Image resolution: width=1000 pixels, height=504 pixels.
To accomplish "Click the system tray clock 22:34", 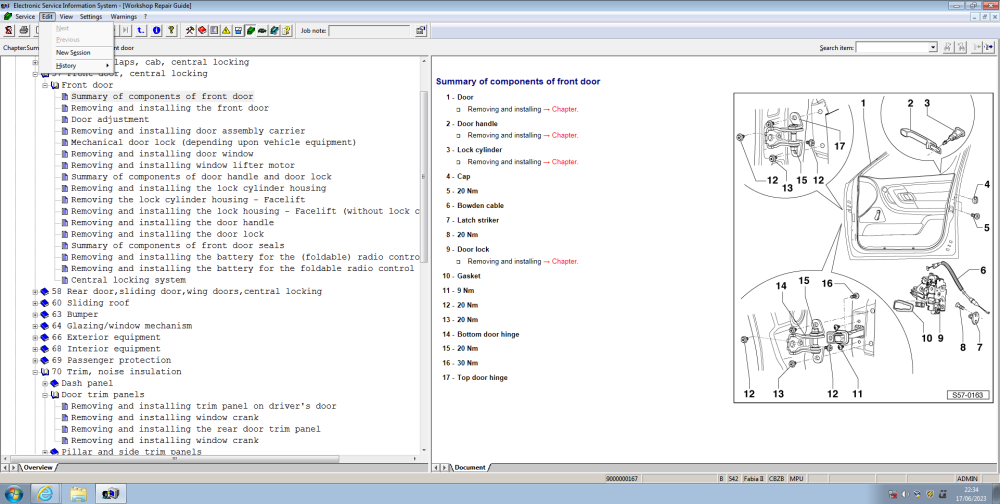I will (x=971, y=489).
